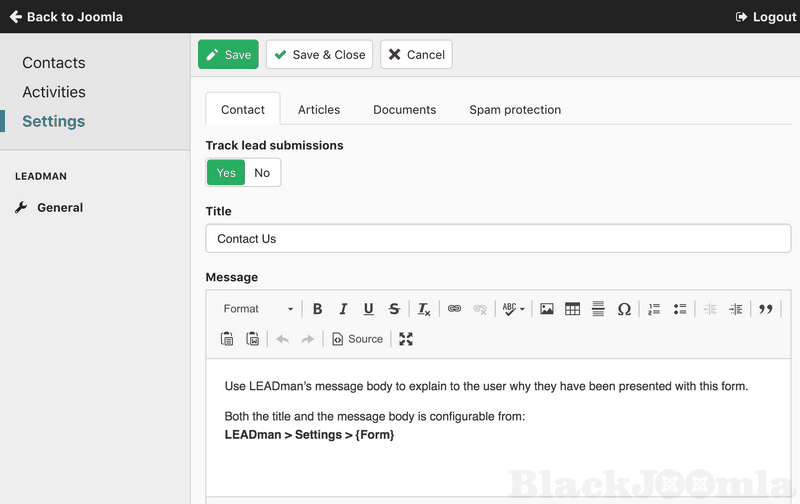800x504 pixels.
Task: Set Track lead submissions to No
Action: [x=262, y=173]
